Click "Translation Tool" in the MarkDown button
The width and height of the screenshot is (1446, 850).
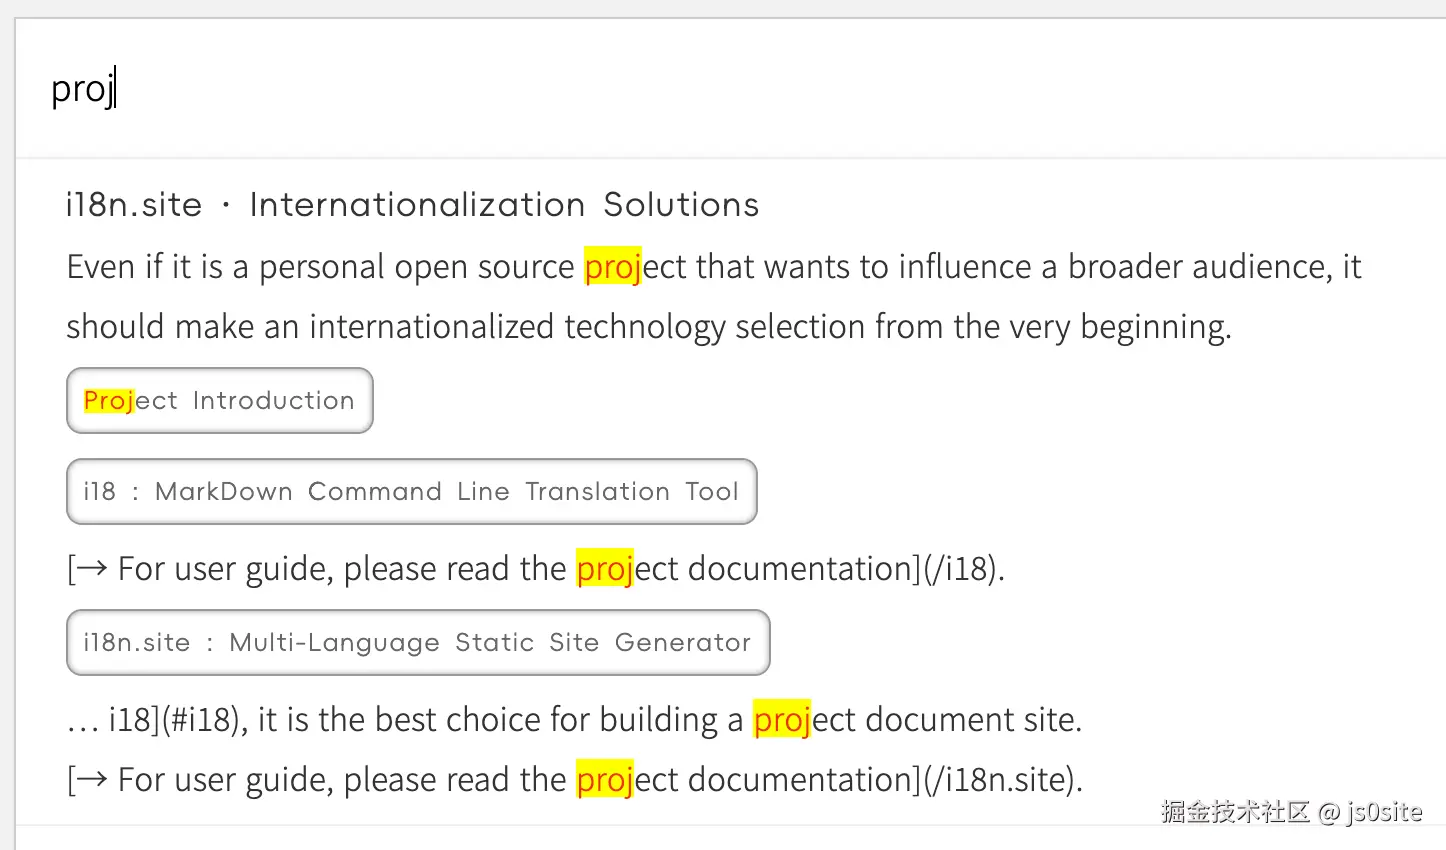coord(631,492)
